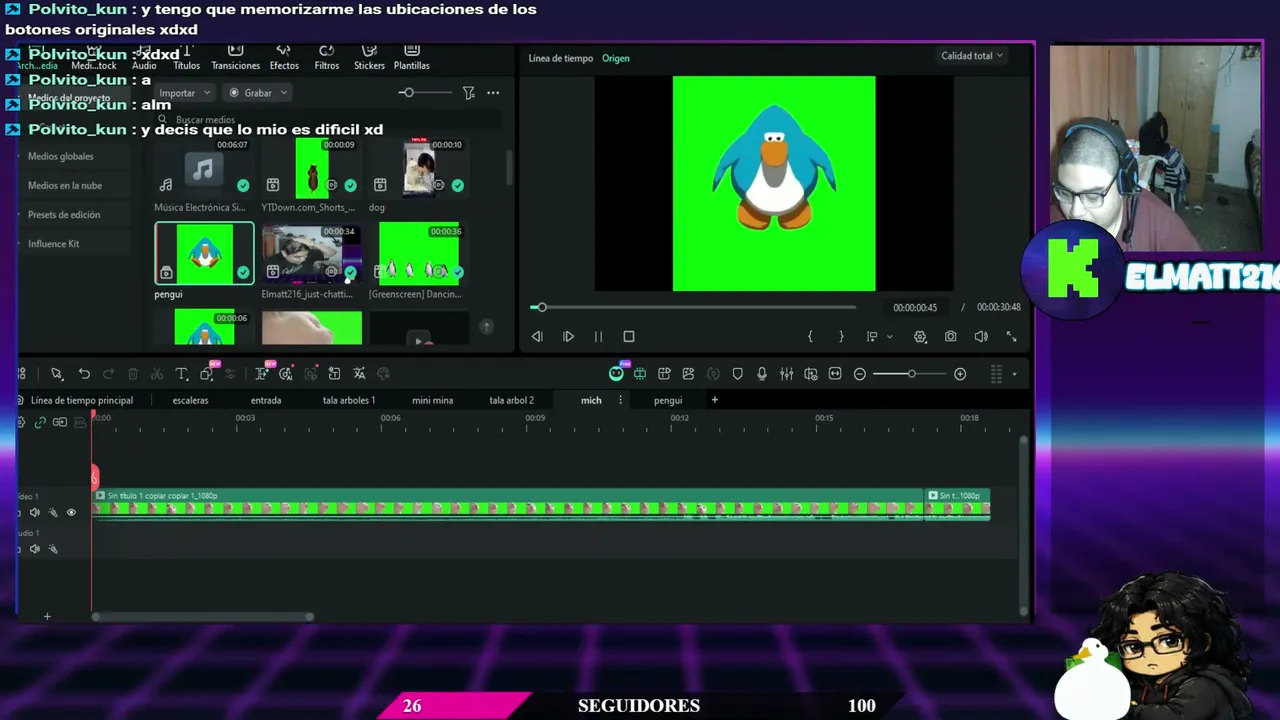The image size is (1280, 720).
Task: Adjust the timeline zoom slider
Action: click(x=910, y=374)
